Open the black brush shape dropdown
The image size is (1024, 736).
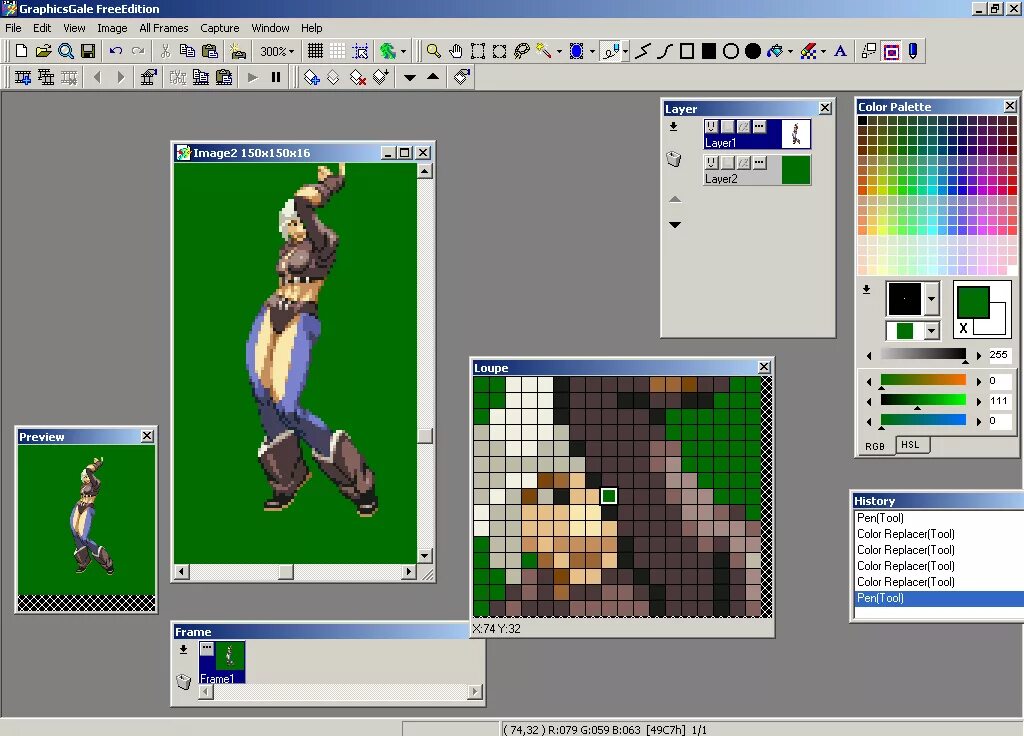[x=932, y=299]
